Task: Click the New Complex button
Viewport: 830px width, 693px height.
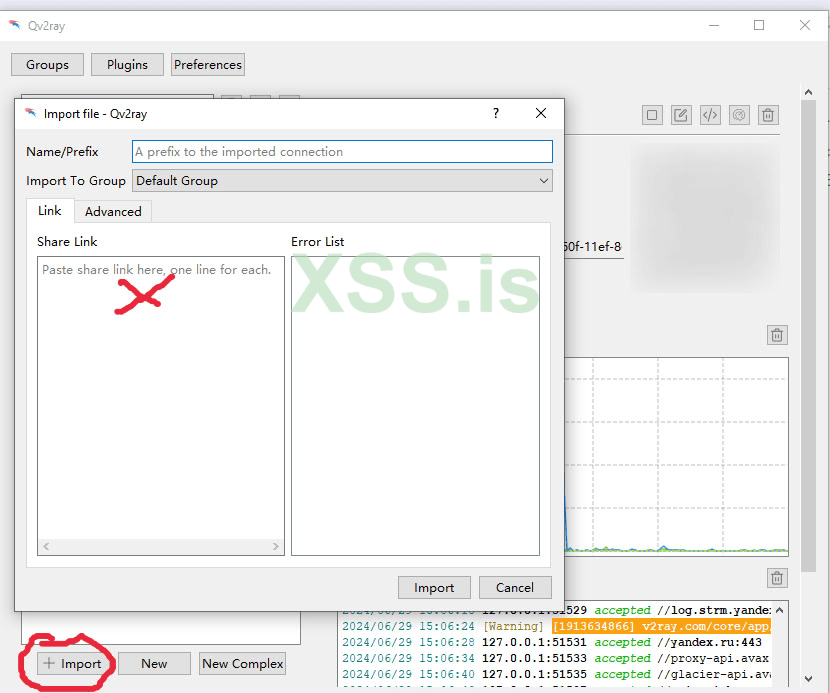Action: point(242,664)
